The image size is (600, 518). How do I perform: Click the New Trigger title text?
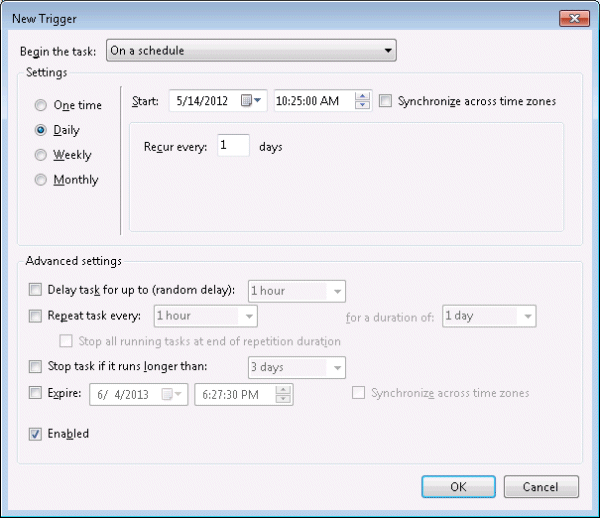point(44,19)
